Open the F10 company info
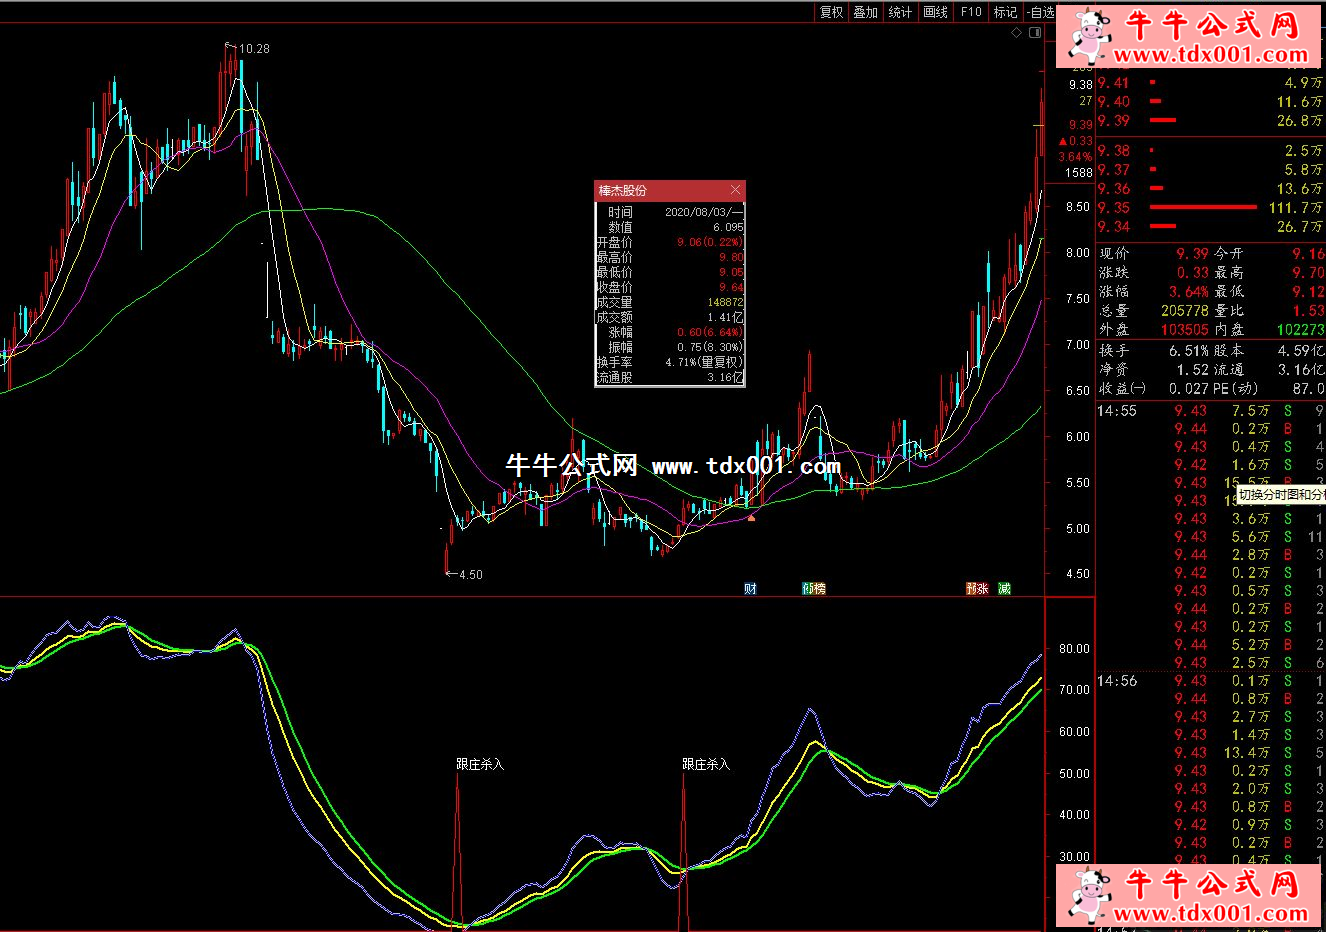 point(971,12)
